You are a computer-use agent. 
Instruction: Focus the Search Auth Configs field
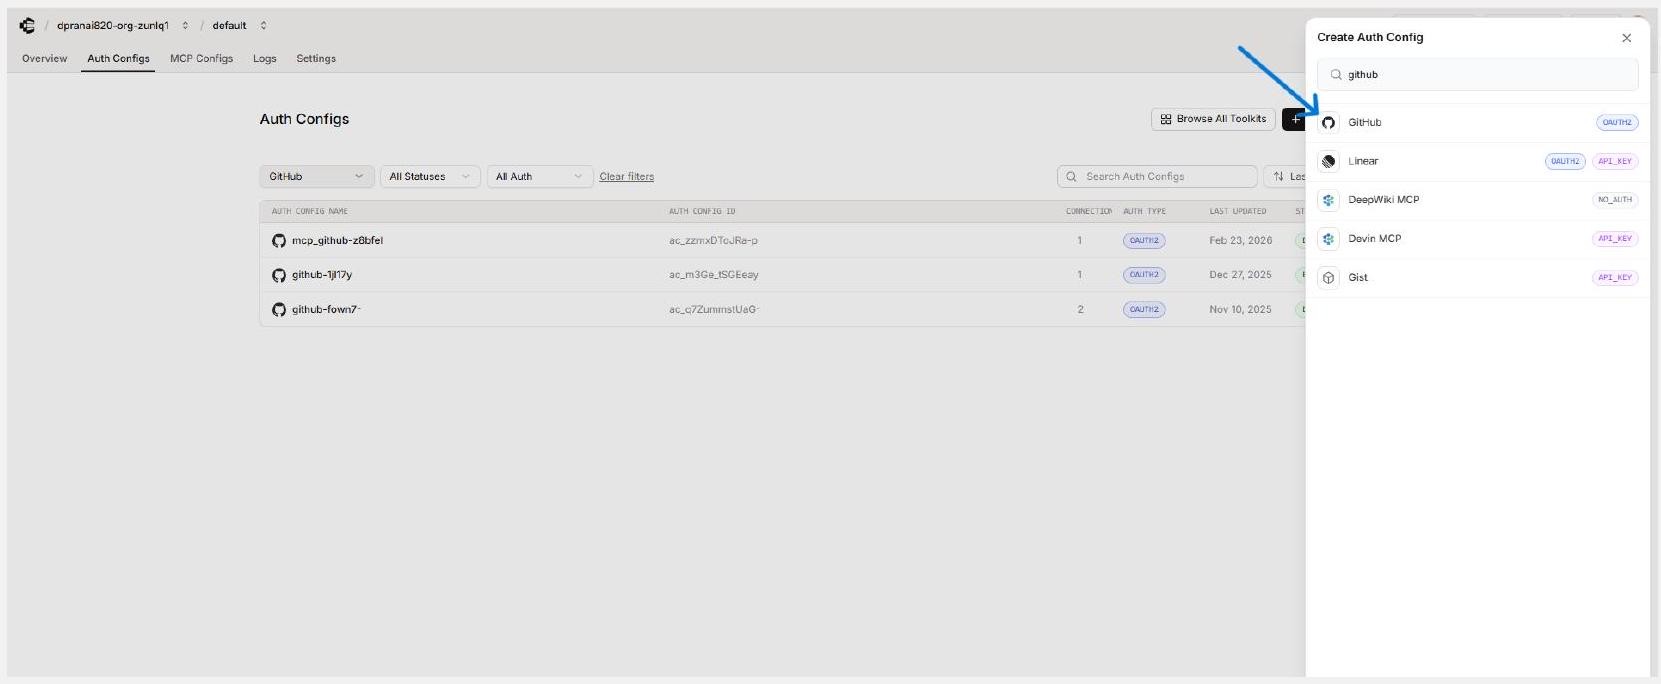tap(1157, 176)
